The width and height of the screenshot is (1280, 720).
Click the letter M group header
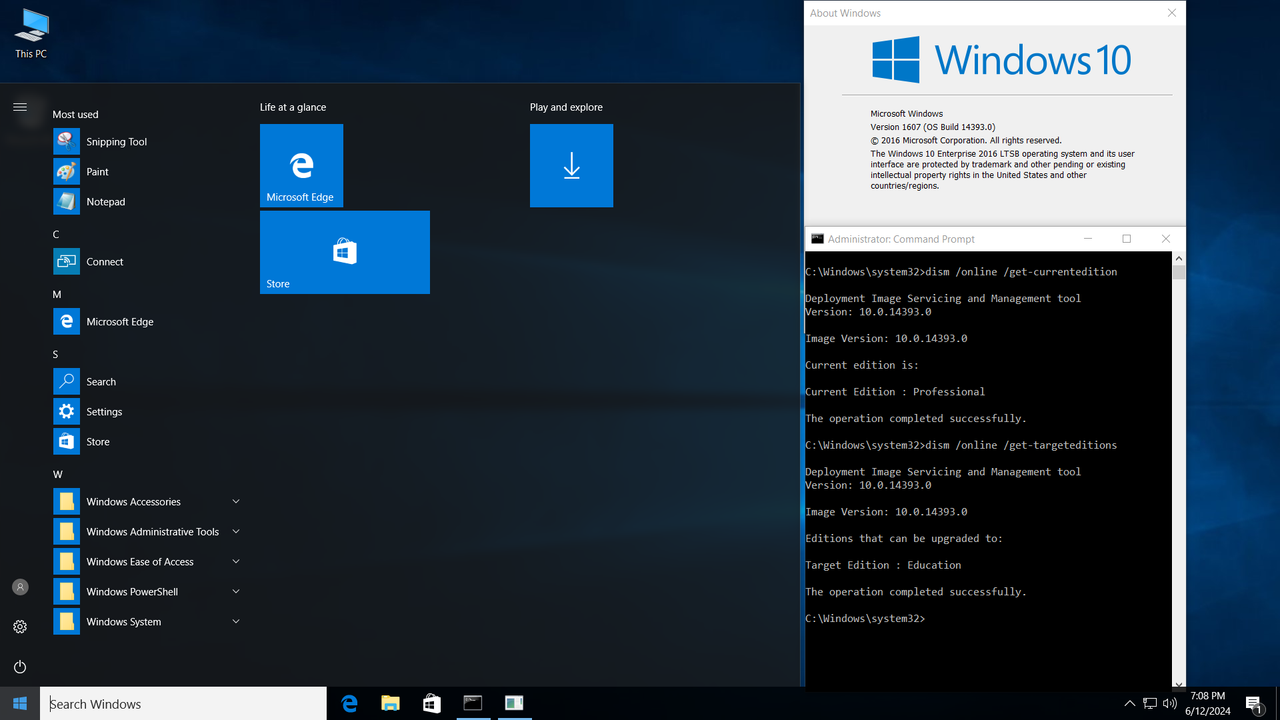[57, 294]
